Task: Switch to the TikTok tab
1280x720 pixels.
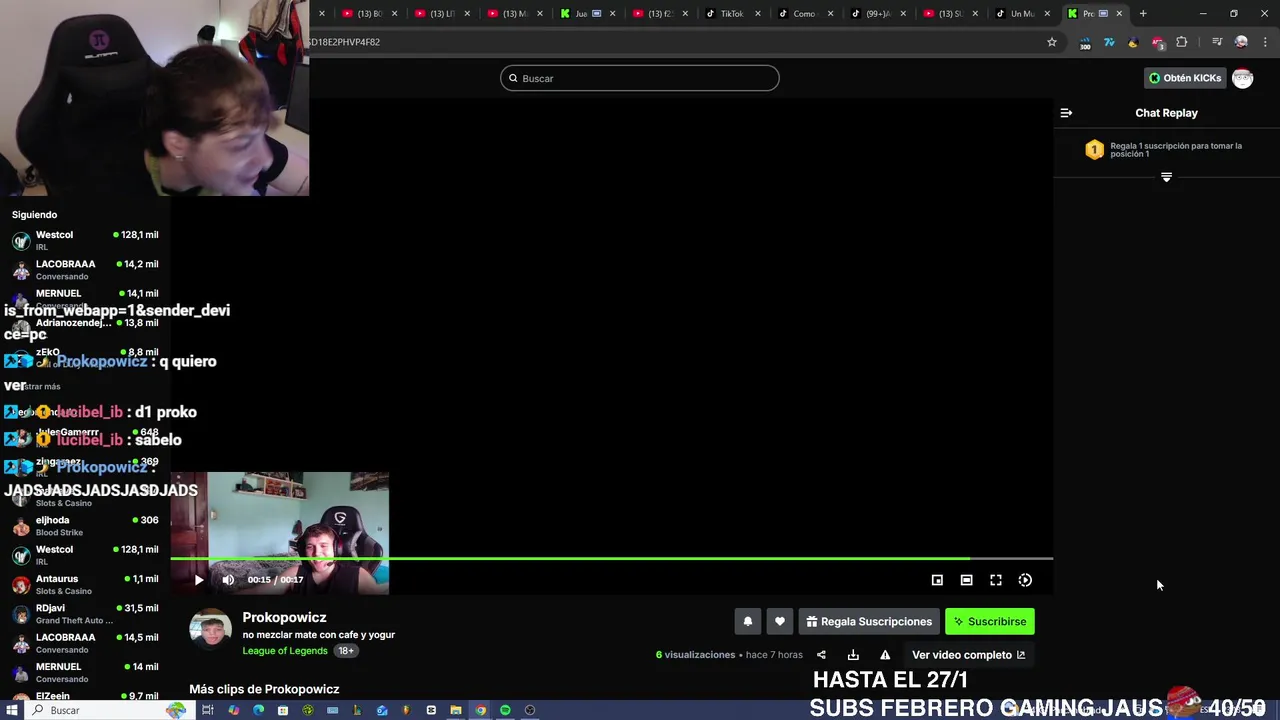Action: click(732, 13)
